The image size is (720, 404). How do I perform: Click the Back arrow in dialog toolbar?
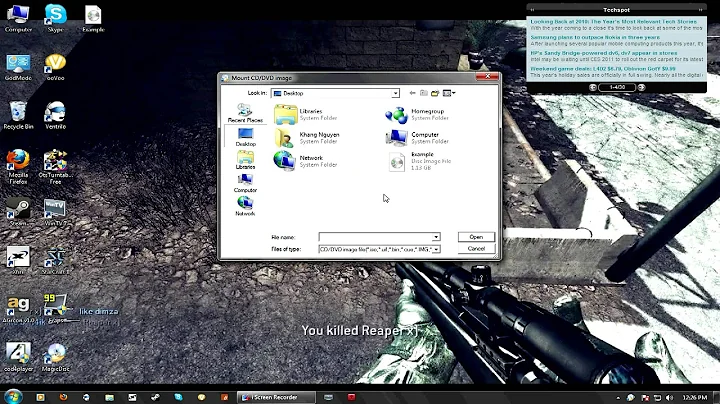tap(412, 93)
